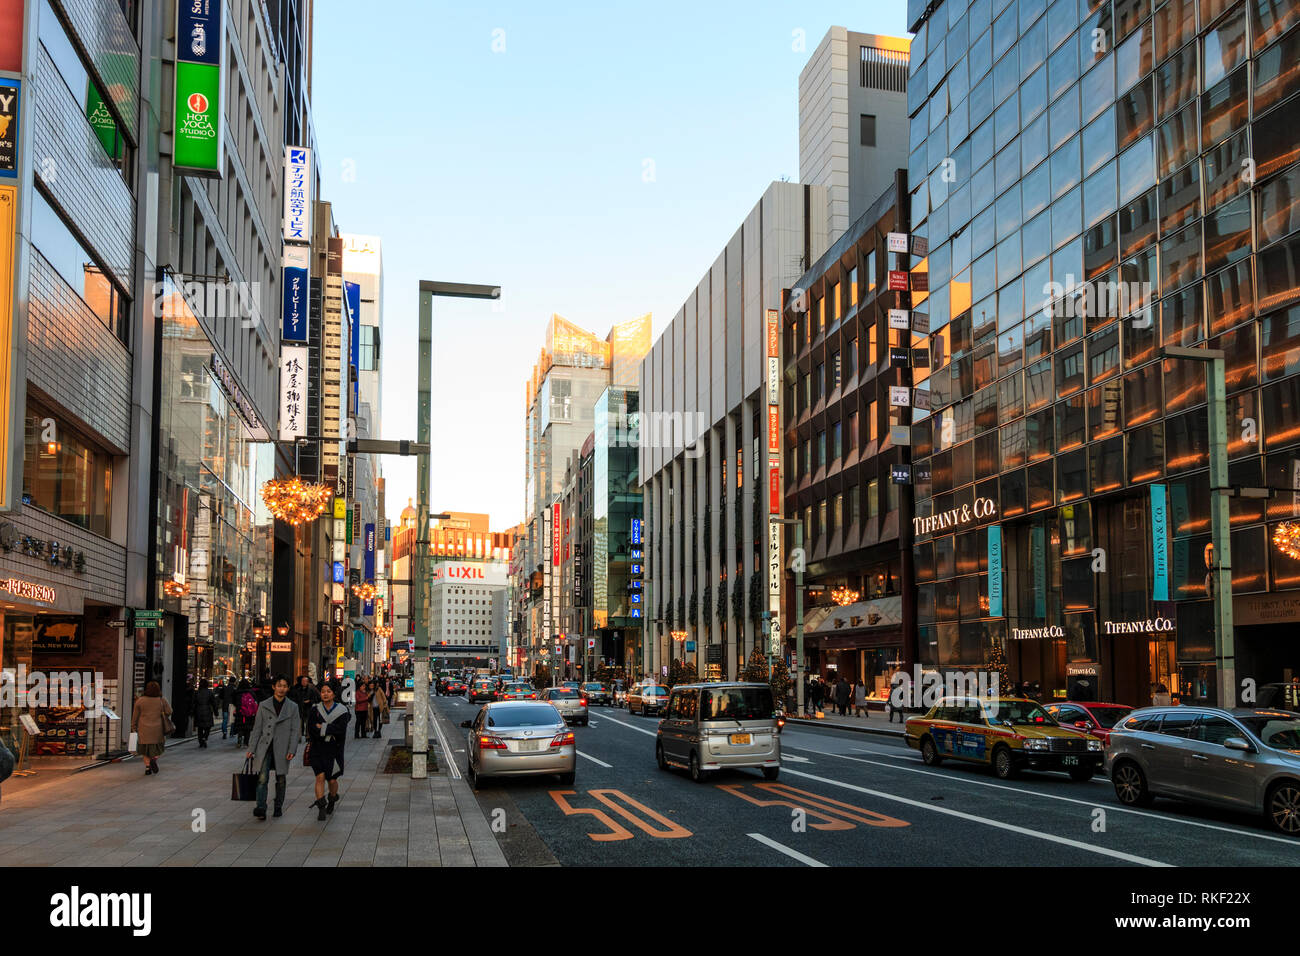Click the glowing chandelier decoration over the left sidewalk
Viewport: 1300px width, 956px height.
(x=295, y=499)
